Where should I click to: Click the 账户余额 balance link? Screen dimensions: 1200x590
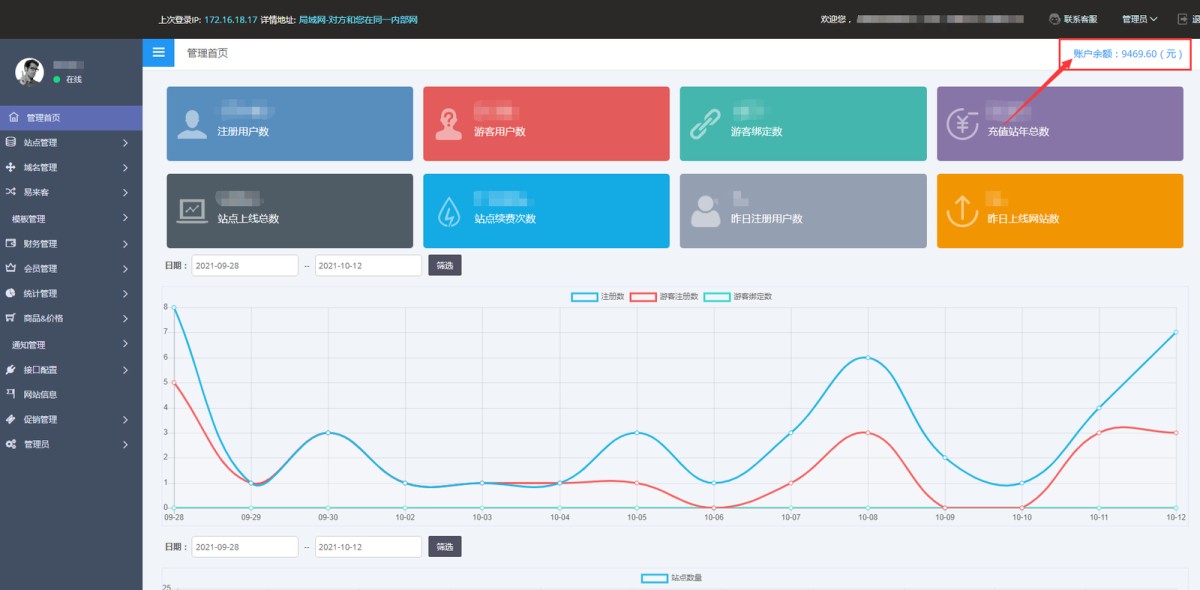[1127, 54]
